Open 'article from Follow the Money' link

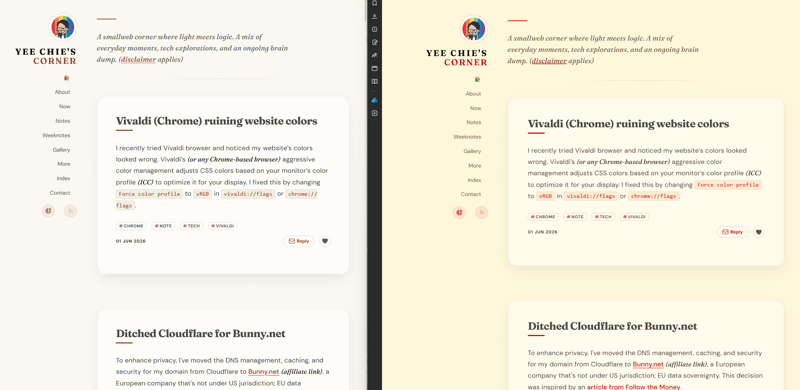pyautogui.click(x=633, y=387)
